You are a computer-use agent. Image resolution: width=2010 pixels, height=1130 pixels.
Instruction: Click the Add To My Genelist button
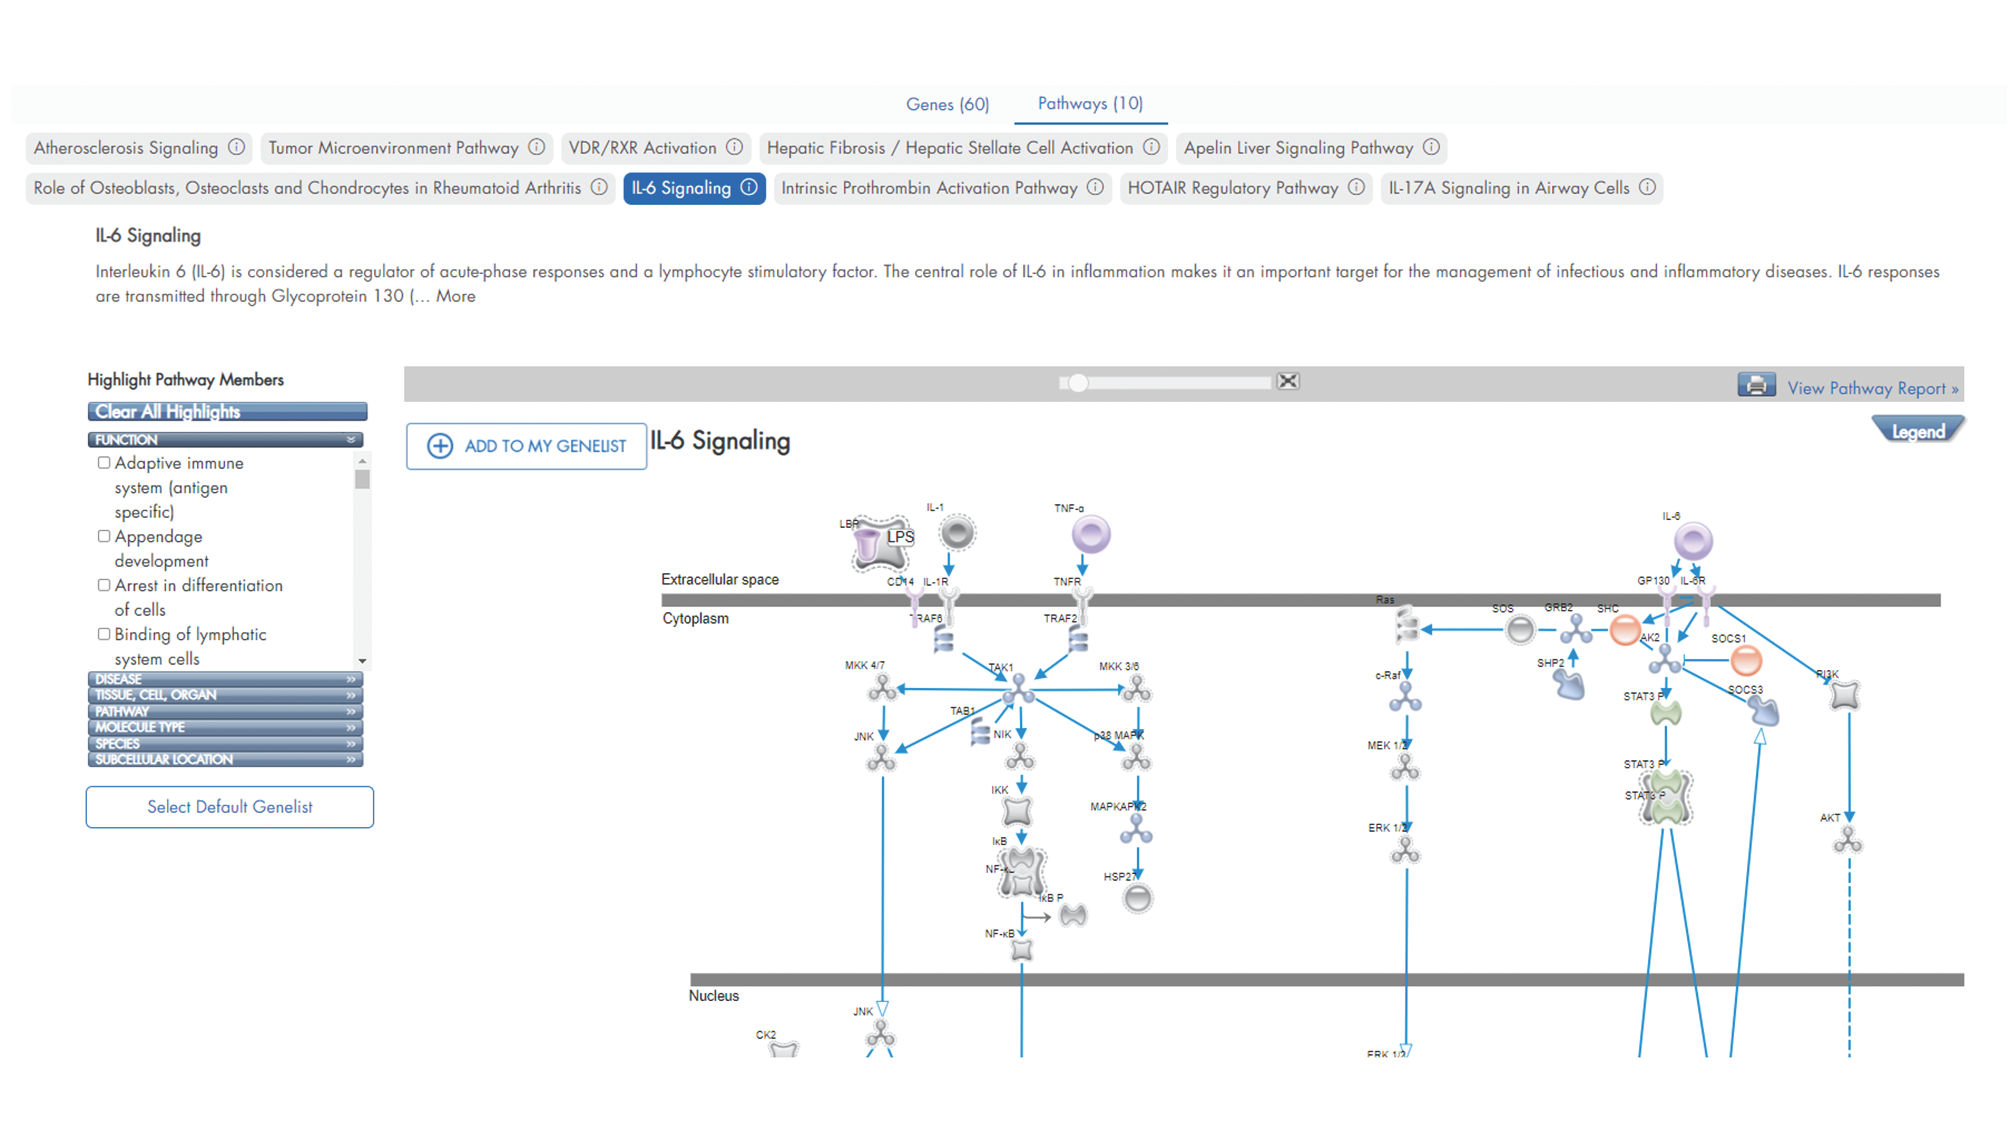pyautogui.click(x=526, y=446)
